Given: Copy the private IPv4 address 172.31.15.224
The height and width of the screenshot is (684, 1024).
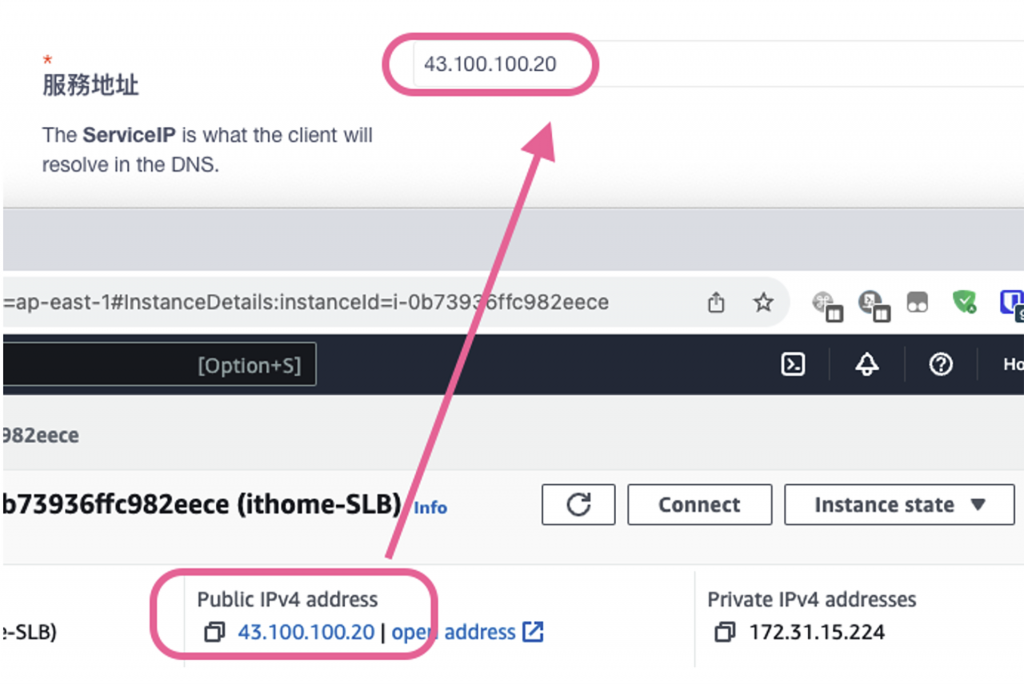Looking at the screenshot, I should point(725,632).
